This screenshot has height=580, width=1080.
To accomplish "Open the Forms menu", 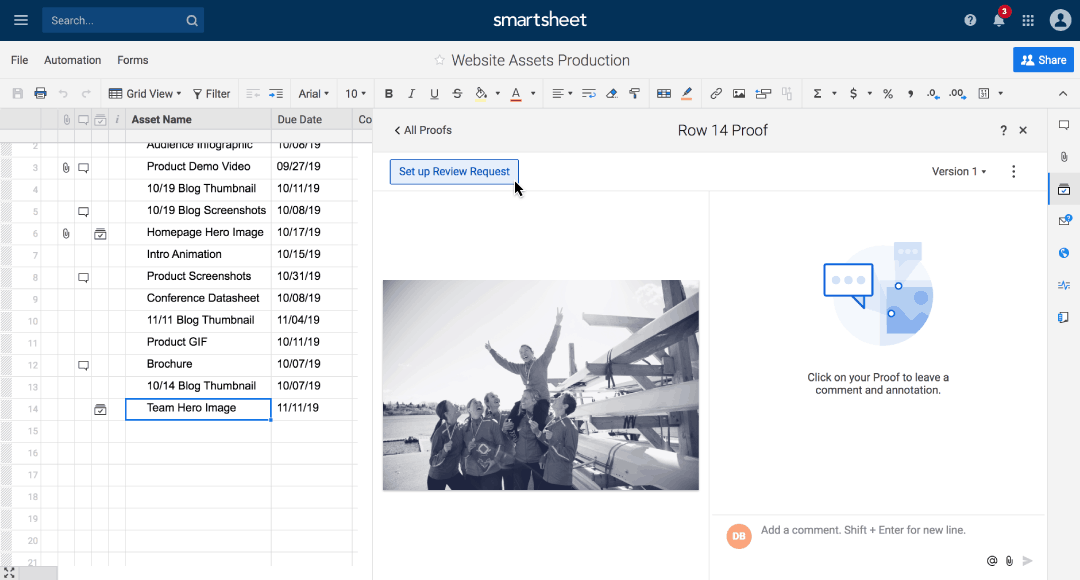I will point(132,60).
